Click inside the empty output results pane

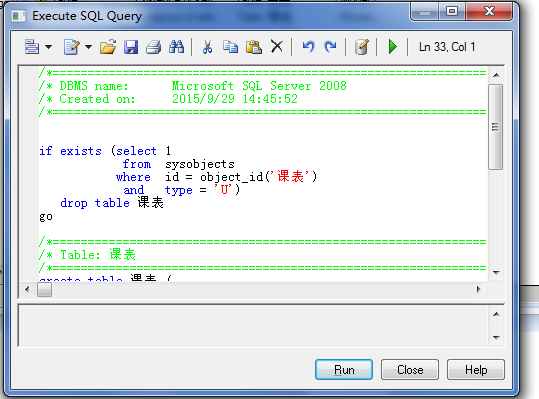click(x=253, y=326)
